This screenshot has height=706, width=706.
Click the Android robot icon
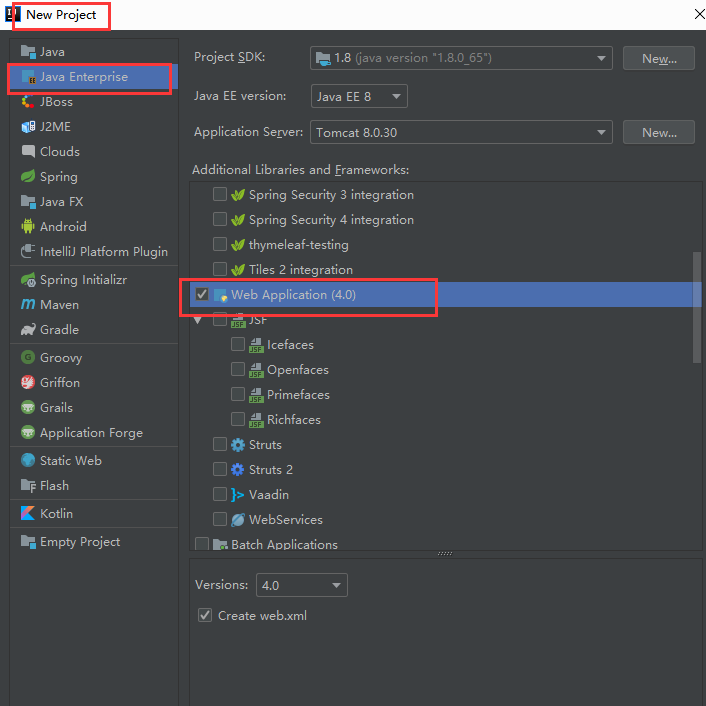click(x=28, y=226)
